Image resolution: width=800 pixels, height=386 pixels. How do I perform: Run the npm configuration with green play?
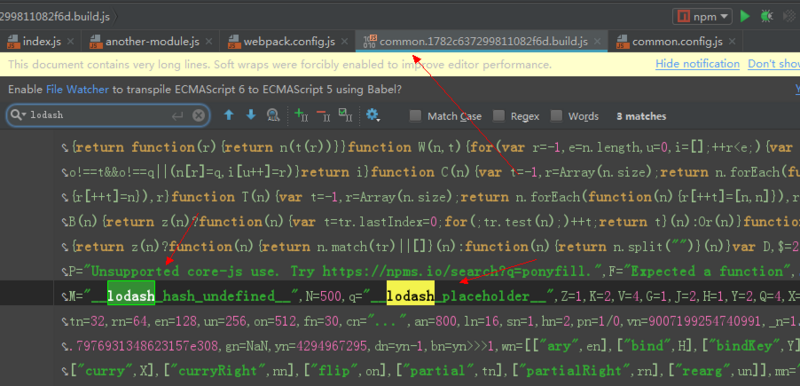745,16
